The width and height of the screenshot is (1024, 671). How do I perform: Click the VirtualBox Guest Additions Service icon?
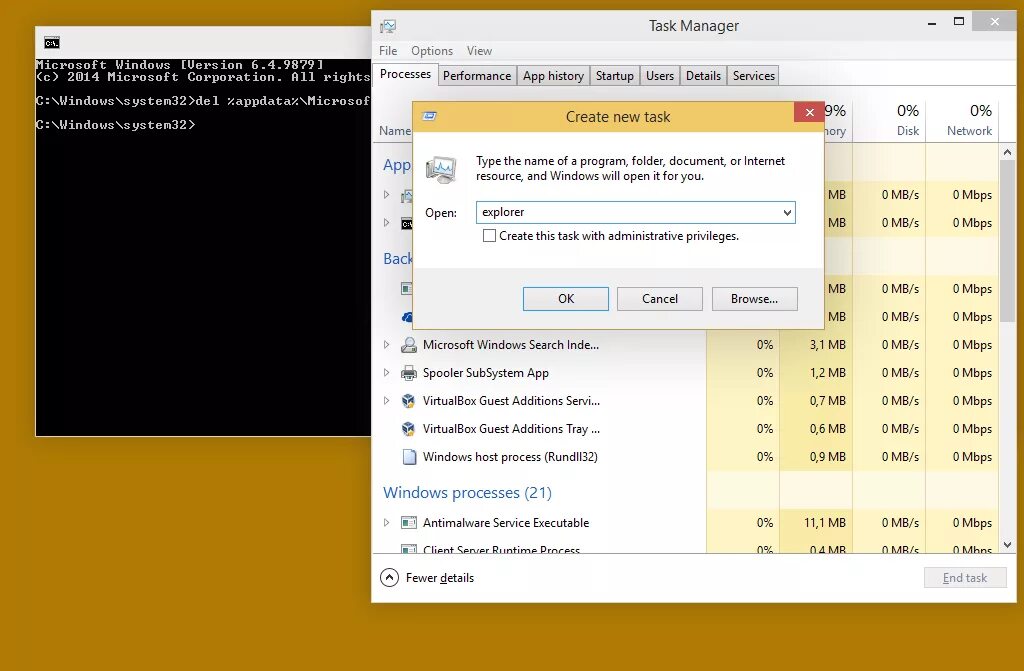pos(409,401)
